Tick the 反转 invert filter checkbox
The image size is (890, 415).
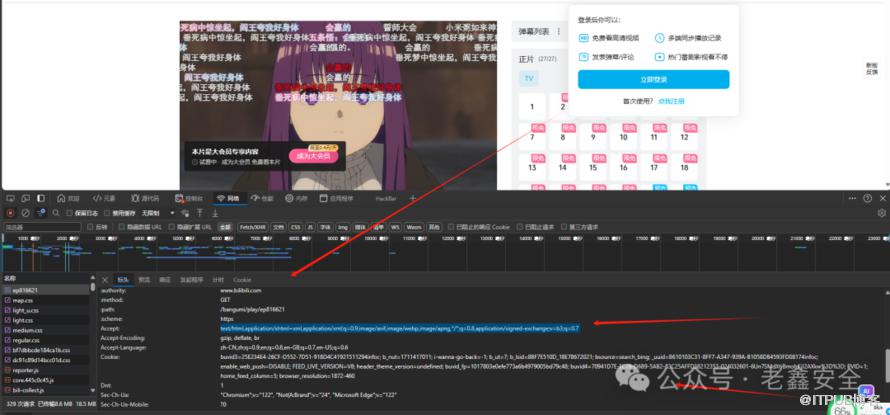click(90, 227)
